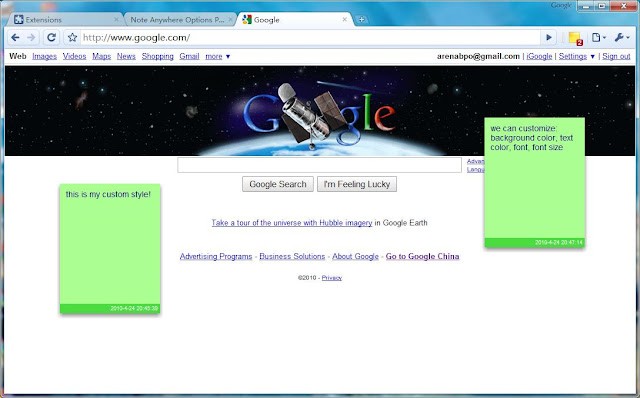This screenshot has width=640, height=398.
Task: Open the Hubble imagery tour link
Action: [x=291, y=223]
